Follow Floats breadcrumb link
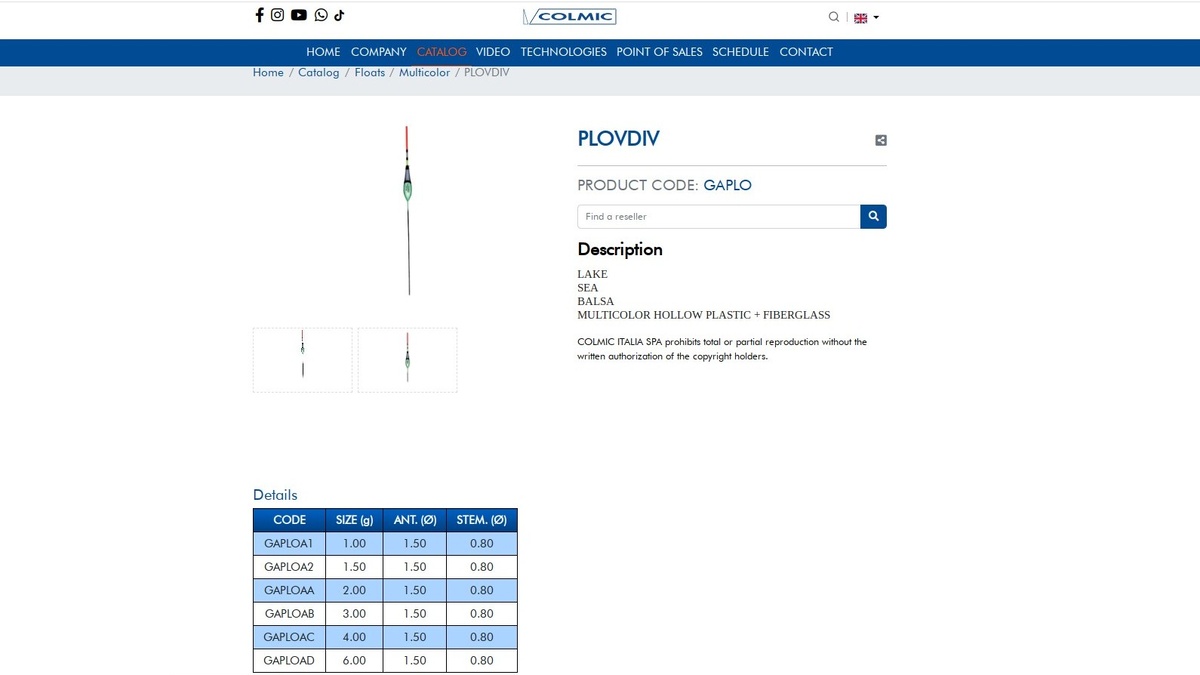The height and width of the screenshot is (675, 1200). tap(370, 73)
